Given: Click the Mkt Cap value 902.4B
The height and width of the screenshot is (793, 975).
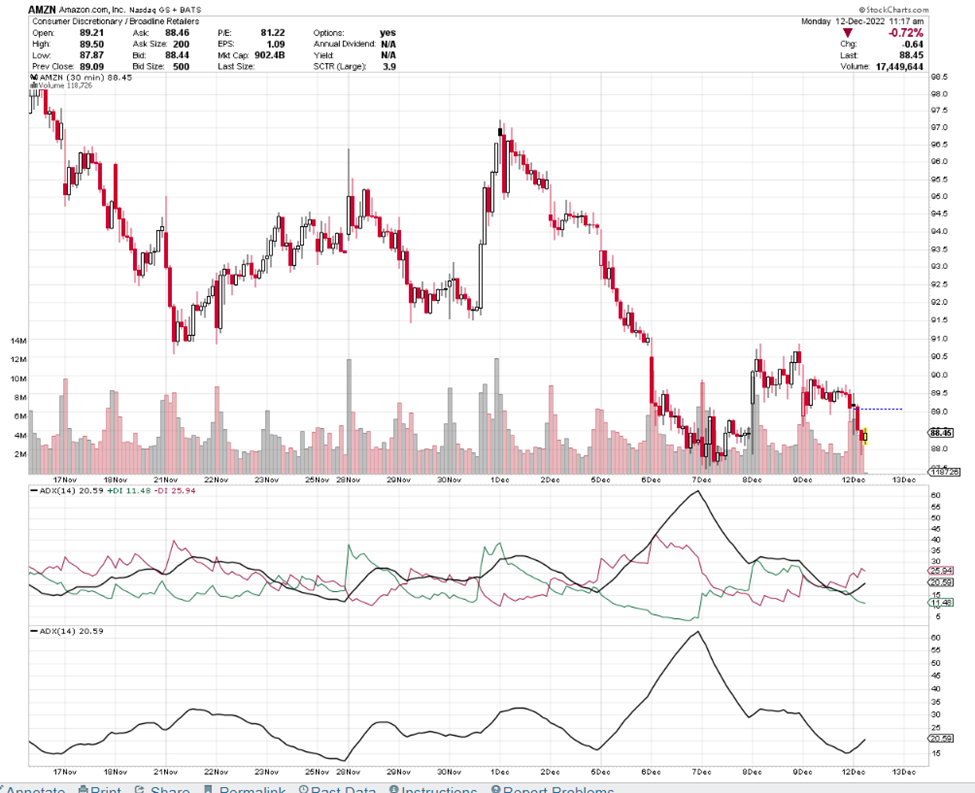Looking at the screenshot, I should 269,55.
